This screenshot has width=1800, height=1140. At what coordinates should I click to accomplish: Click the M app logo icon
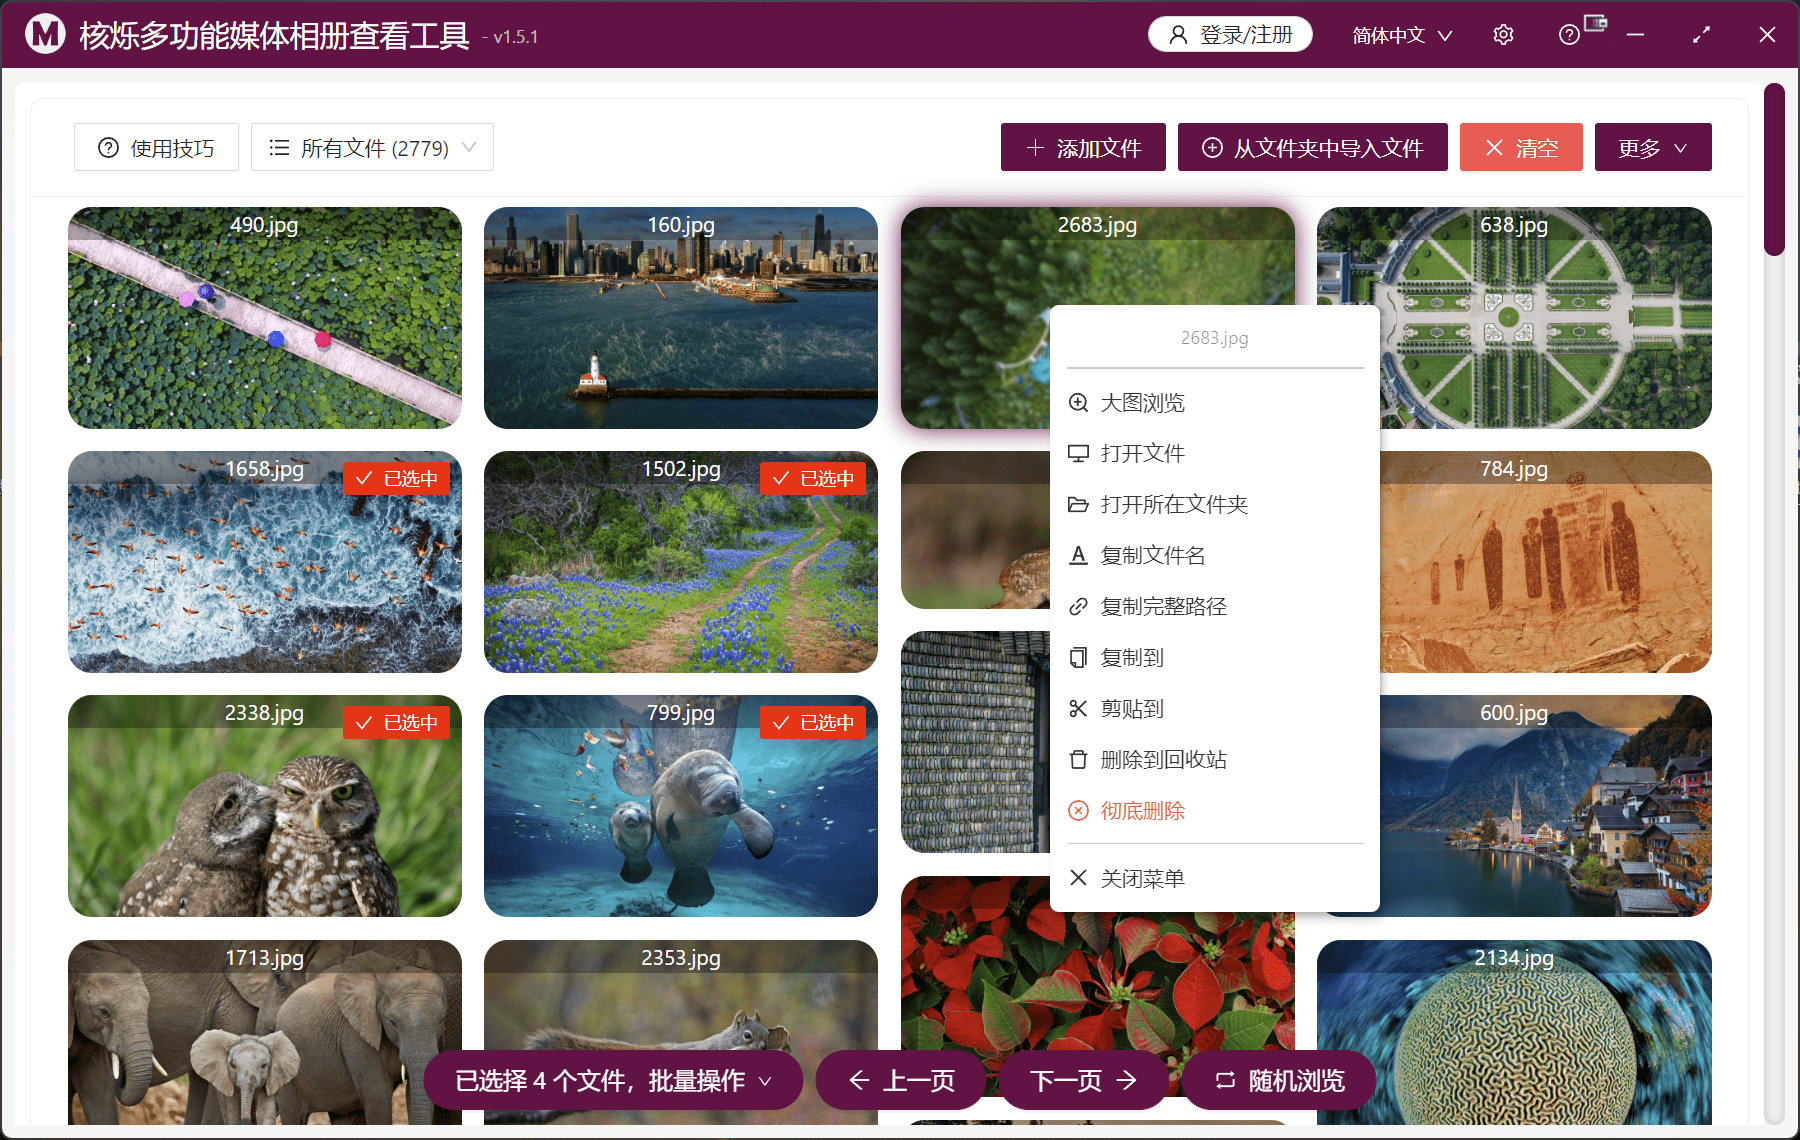[45, 34]
